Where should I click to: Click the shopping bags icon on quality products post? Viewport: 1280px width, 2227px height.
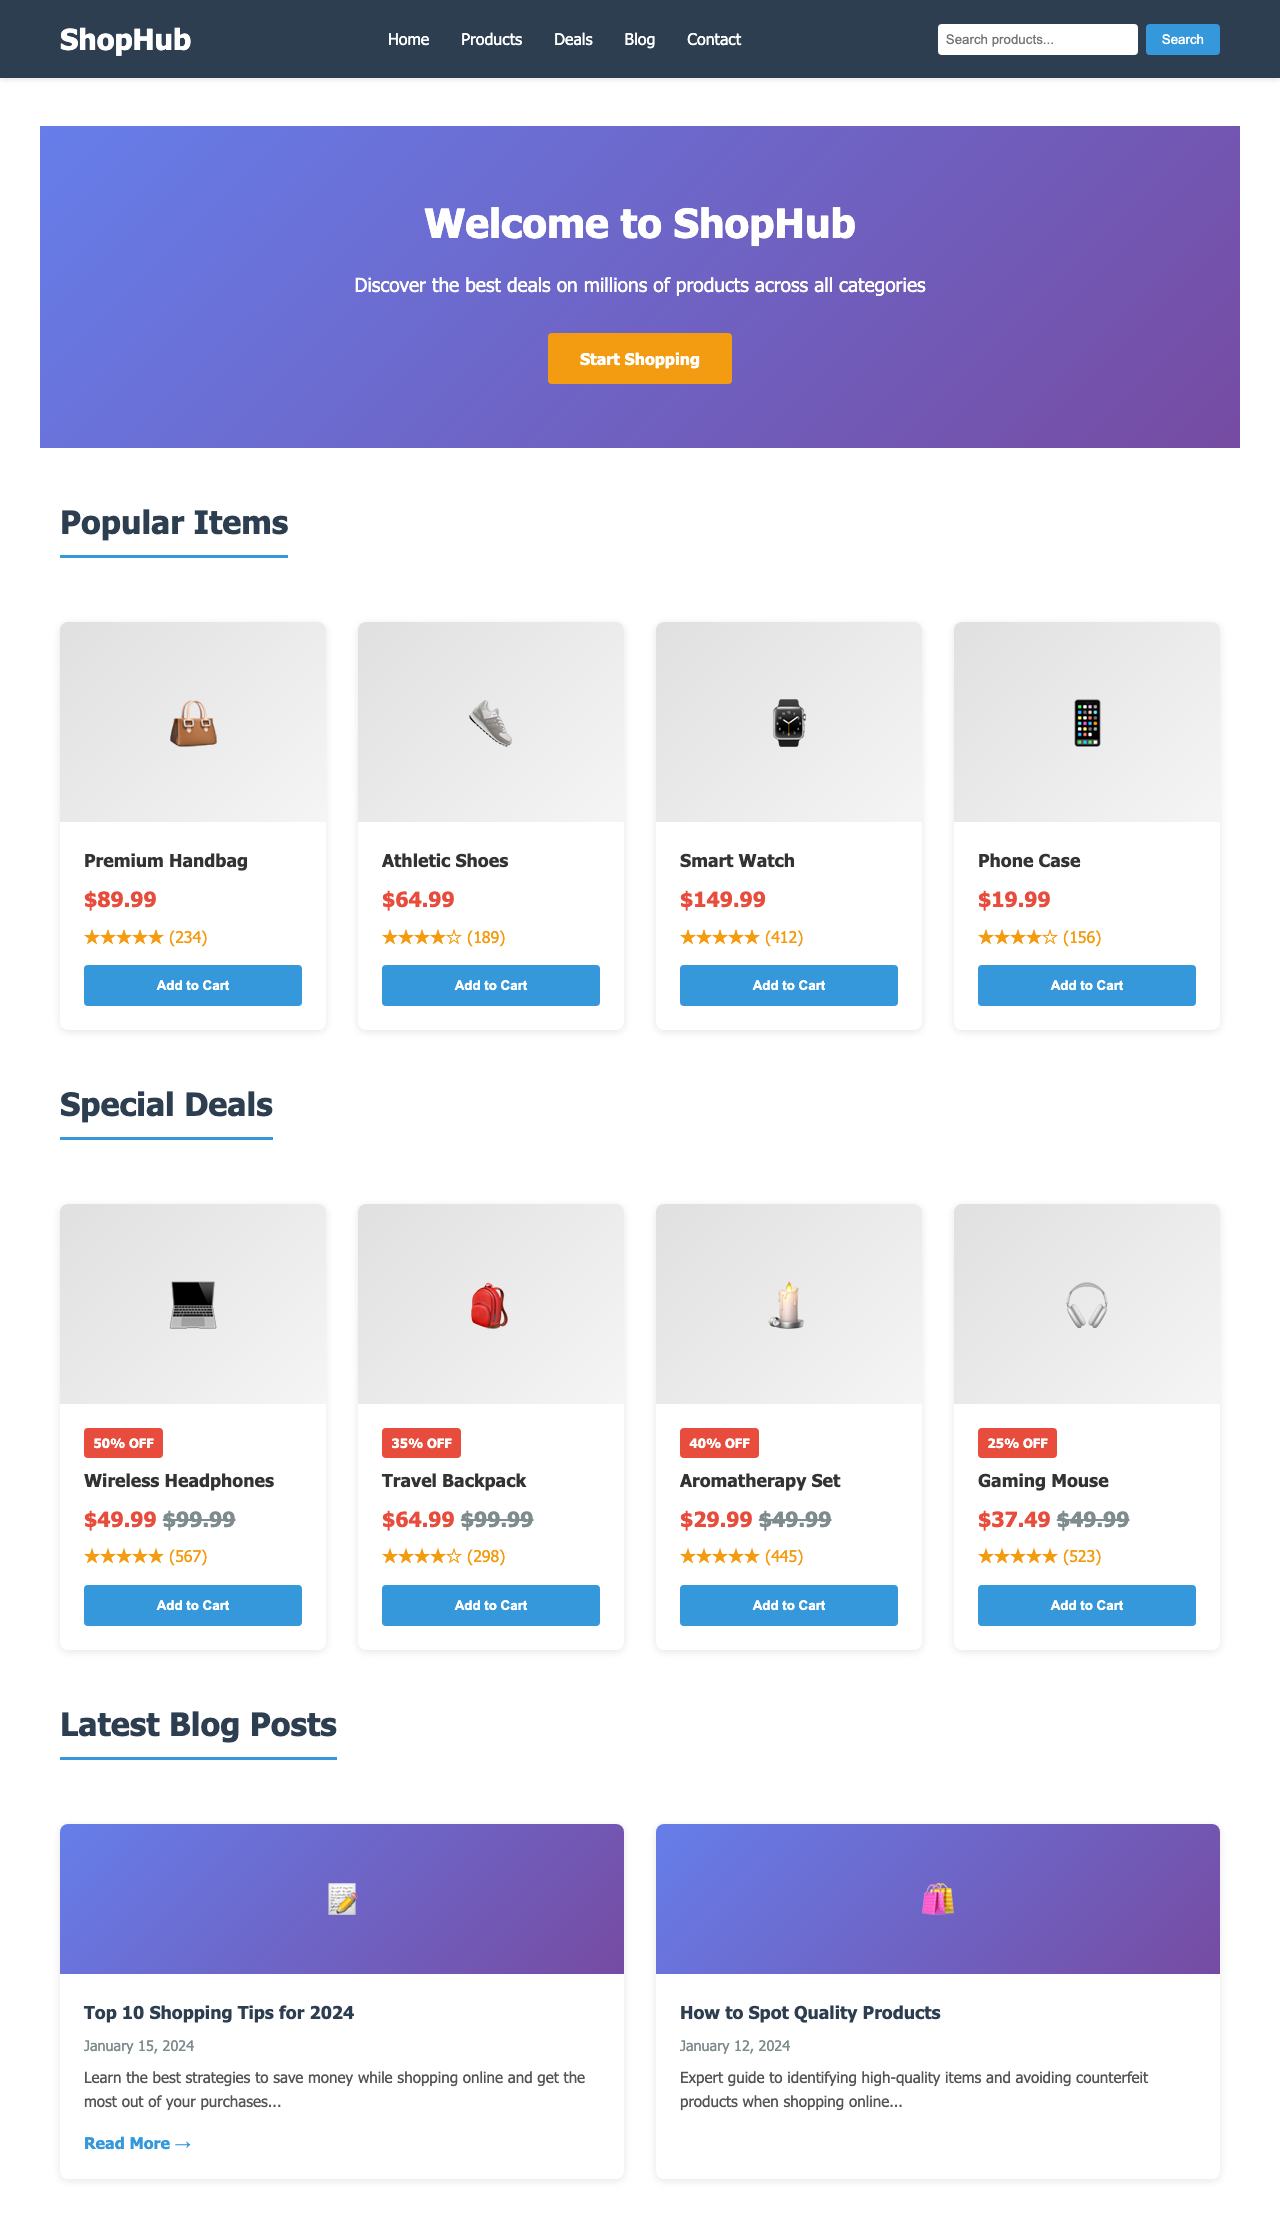click(938, 1897)
